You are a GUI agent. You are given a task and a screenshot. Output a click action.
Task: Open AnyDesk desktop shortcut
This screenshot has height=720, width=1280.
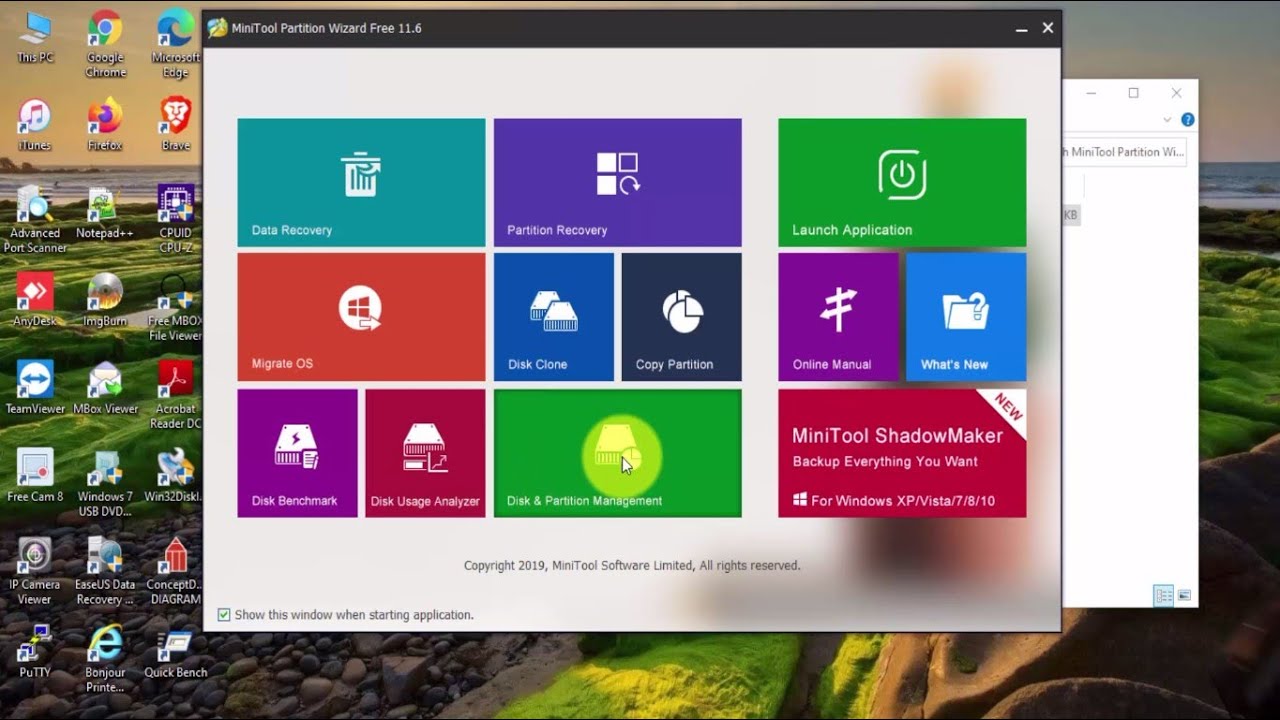coord(35,301)
